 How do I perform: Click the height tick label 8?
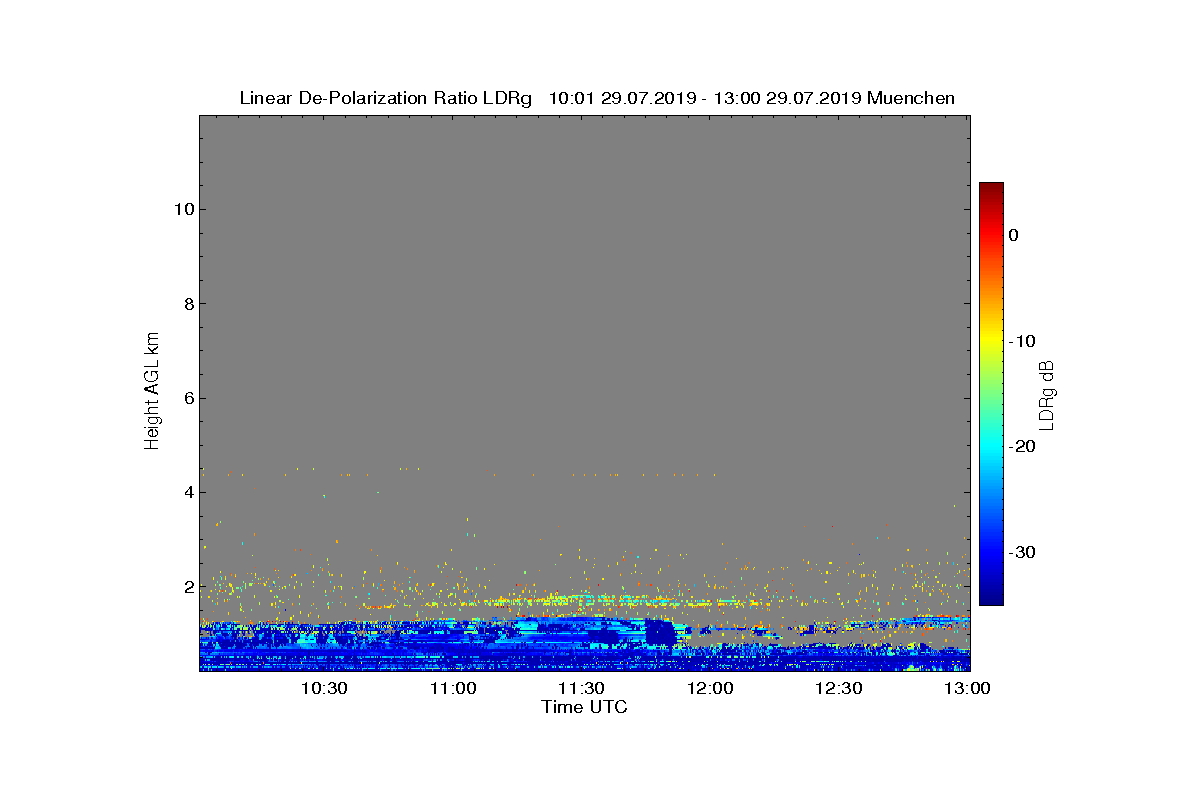click(187, 303)
